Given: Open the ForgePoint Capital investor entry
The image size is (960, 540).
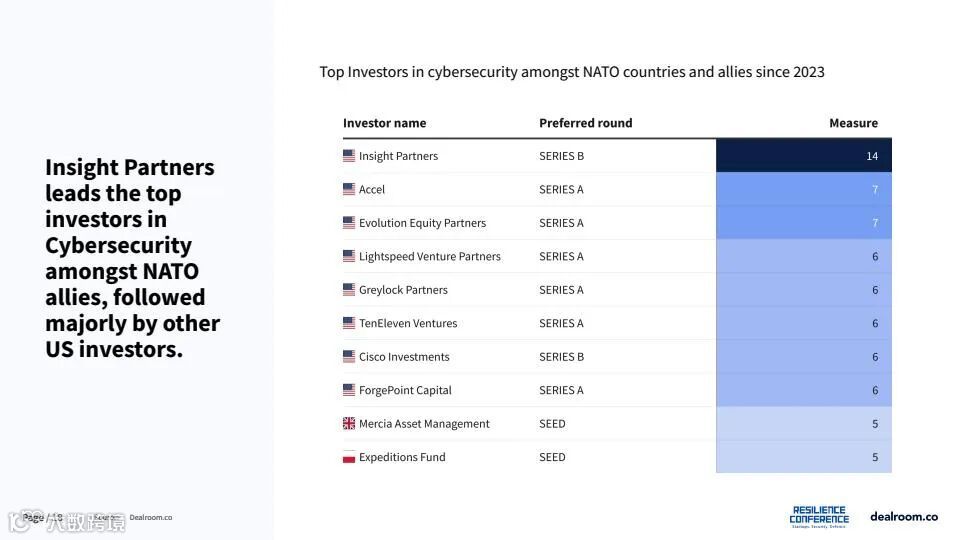Looking at the screenshot, I should click(405, 390).
